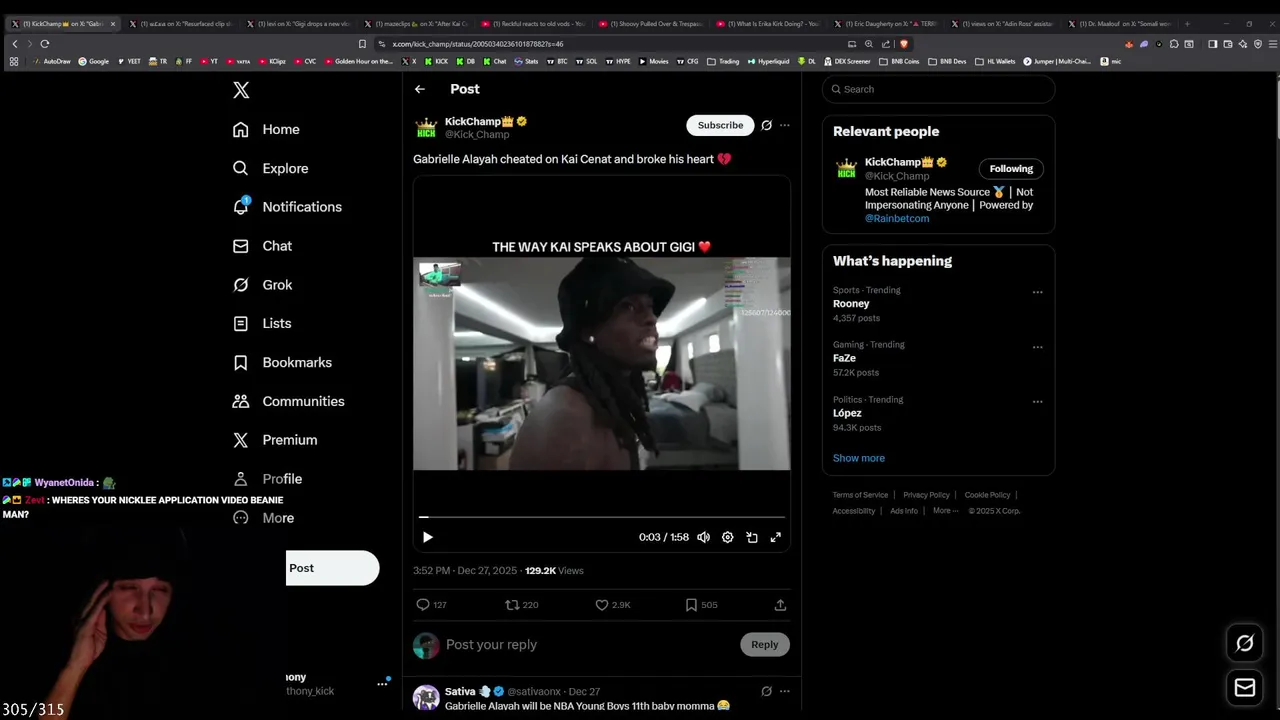1280x720 pixels.
Task: Open video playback settings gear
Action: tap(727, 537)
